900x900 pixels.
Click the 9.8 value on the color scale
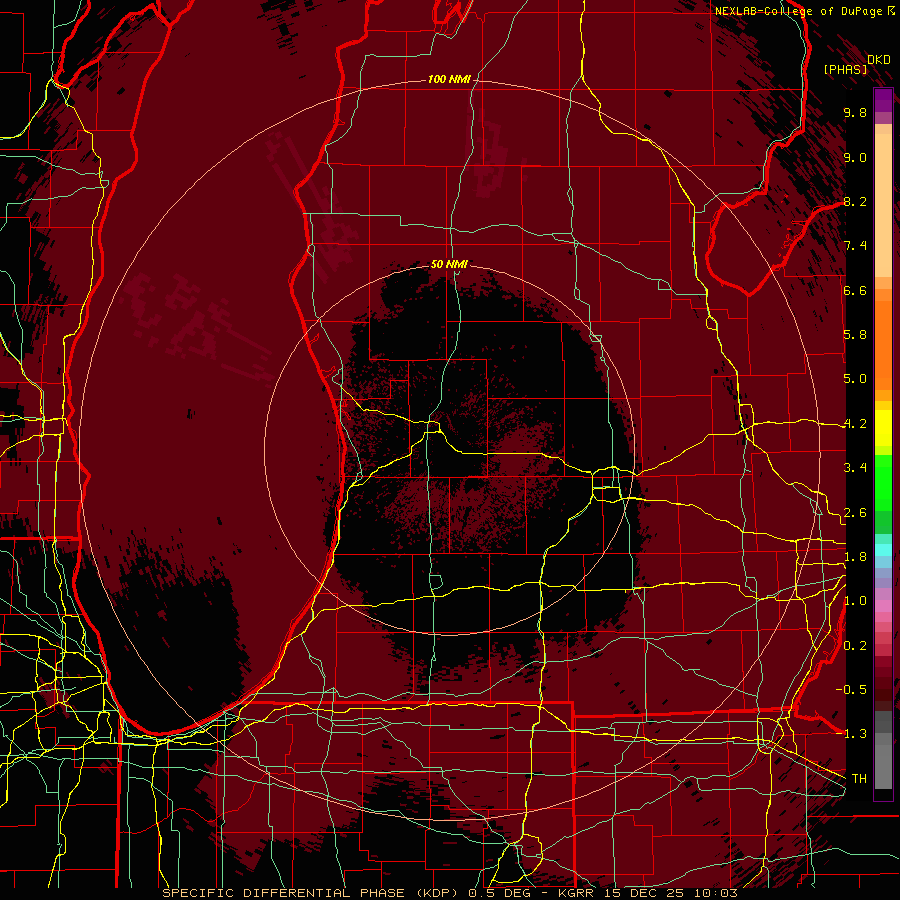point(855,112)
